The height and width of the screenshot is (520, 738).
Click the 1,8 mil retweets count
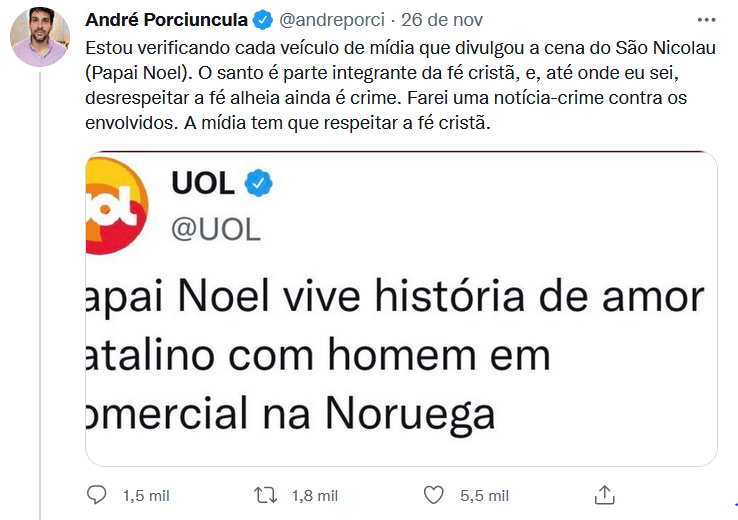(x=314, y=496)
